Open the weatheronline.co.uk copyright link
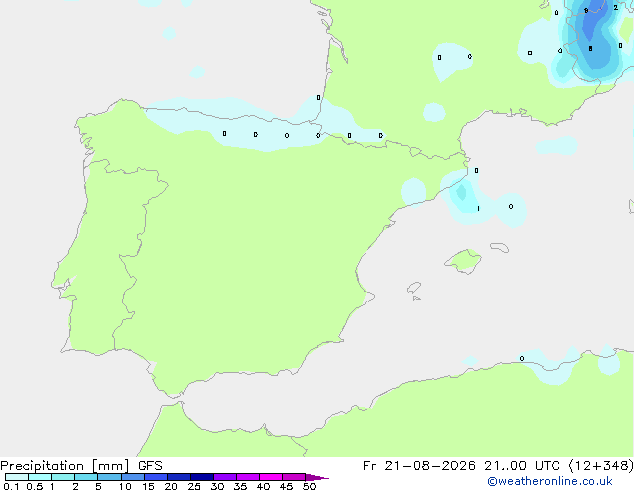Image resolution: width=634 pixels, height=490 pixels. coord(549,481)
